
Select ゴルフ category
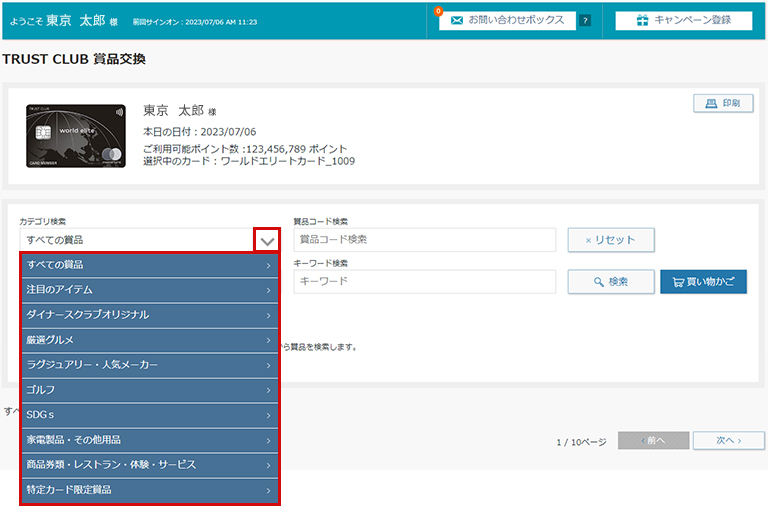(x=149, y=390)
